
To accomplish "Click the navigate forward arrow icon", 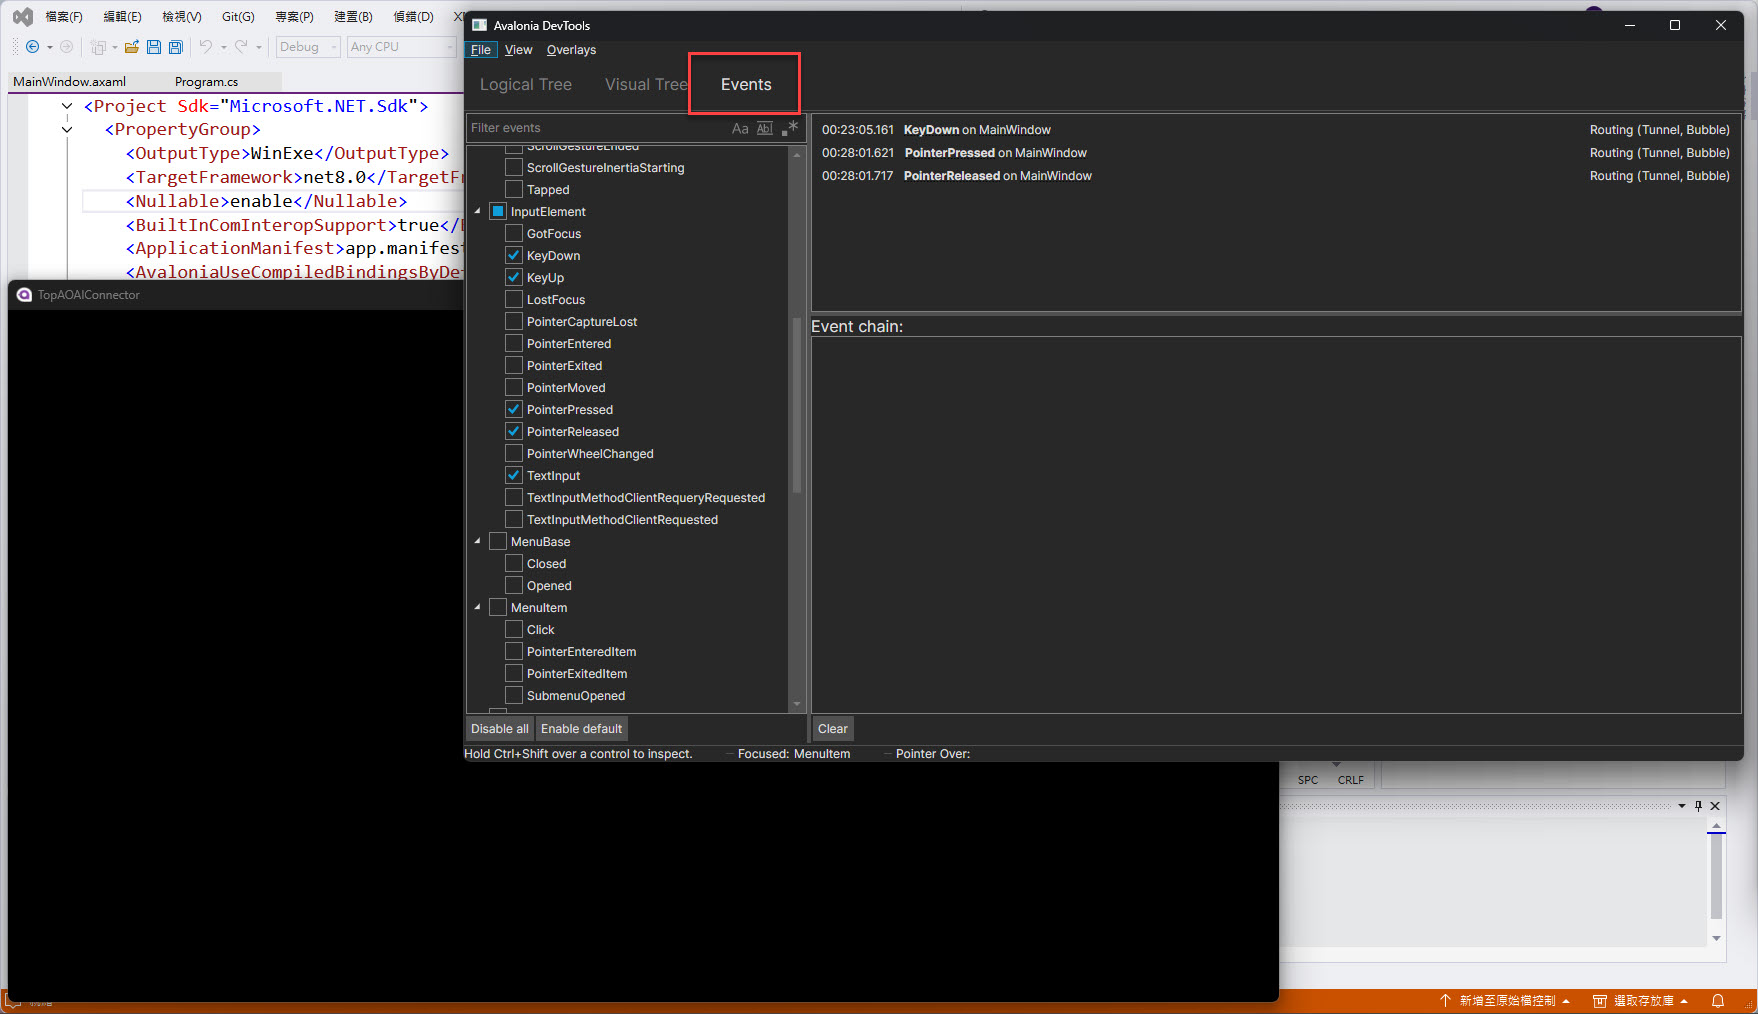I will pyautogui.click(x=67, y=47).
